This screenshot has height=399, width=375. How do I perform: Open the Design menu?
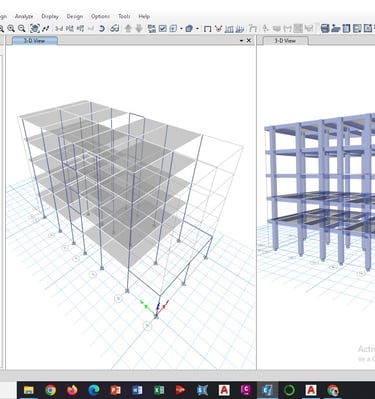pos(75,16)
